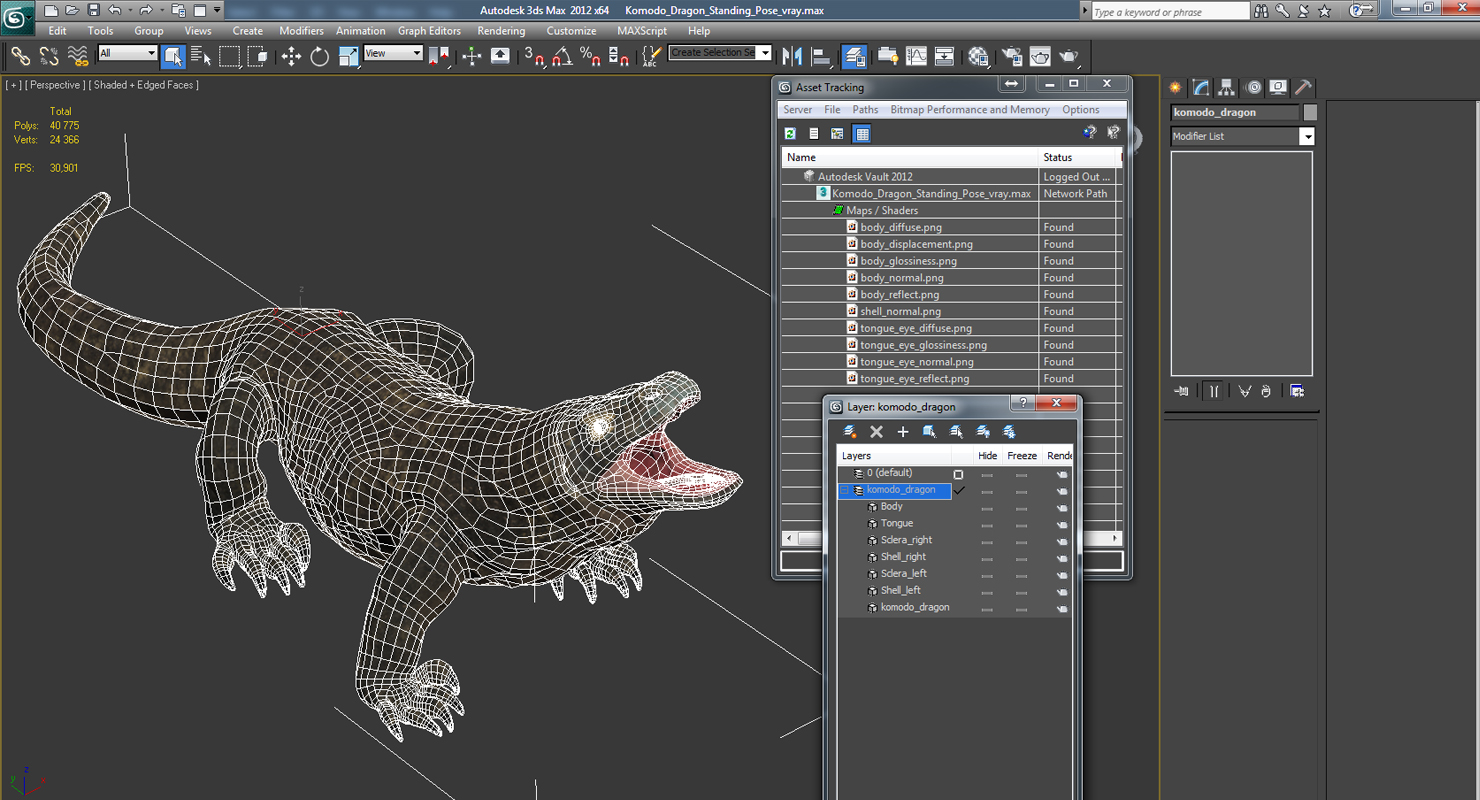Open Quick Access toolbar customize arrow
The image size is (1480, 800).
click(x=217, y=10)
